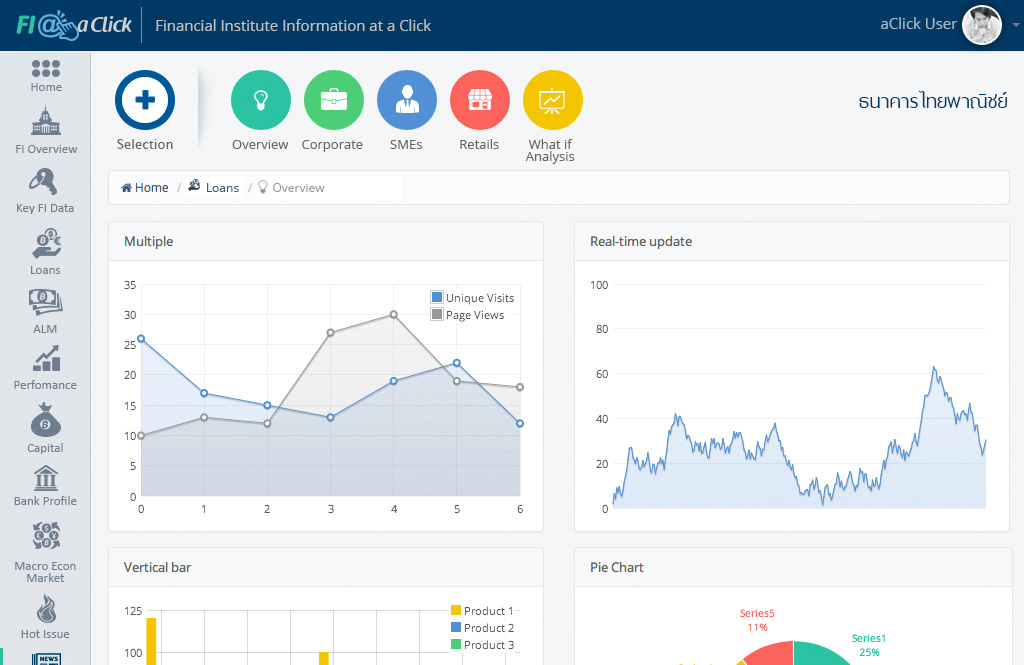The width and height of the screenshot is (1024, 665).
Task: Select Unique Visits data point at x=0
Action: 141,338
